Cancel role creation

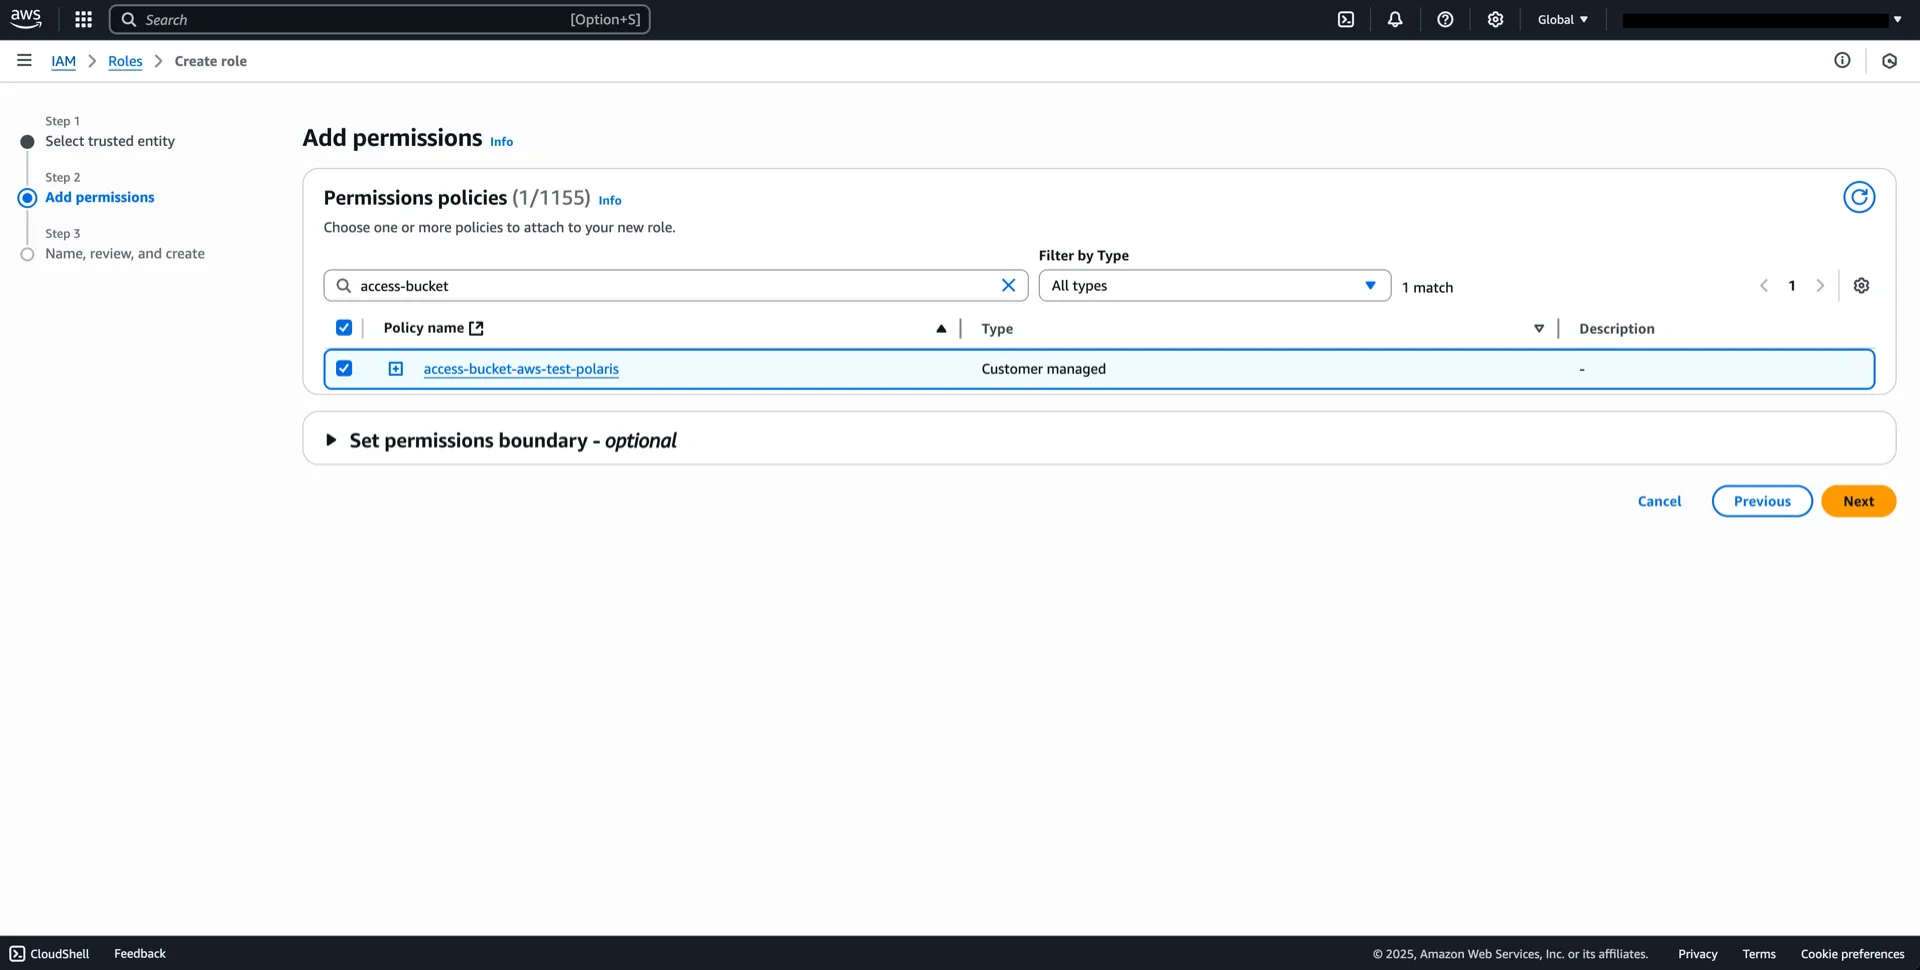1659,501
